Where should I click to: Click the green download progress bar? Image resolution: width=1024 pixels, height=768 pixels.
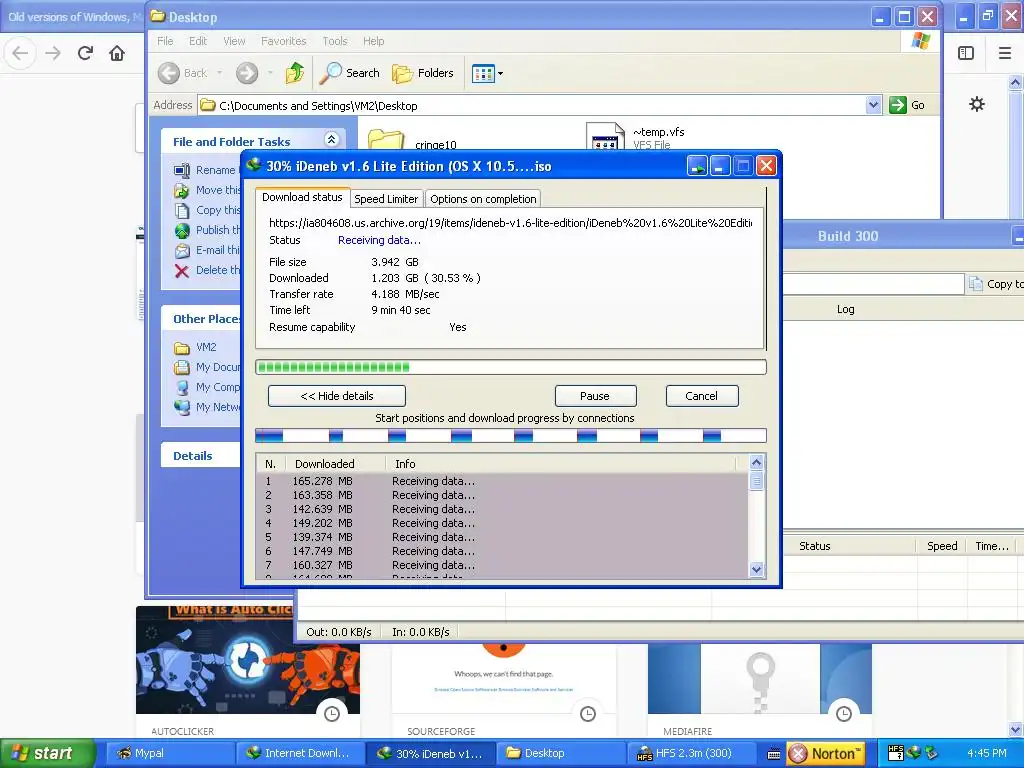coord(511,367)
